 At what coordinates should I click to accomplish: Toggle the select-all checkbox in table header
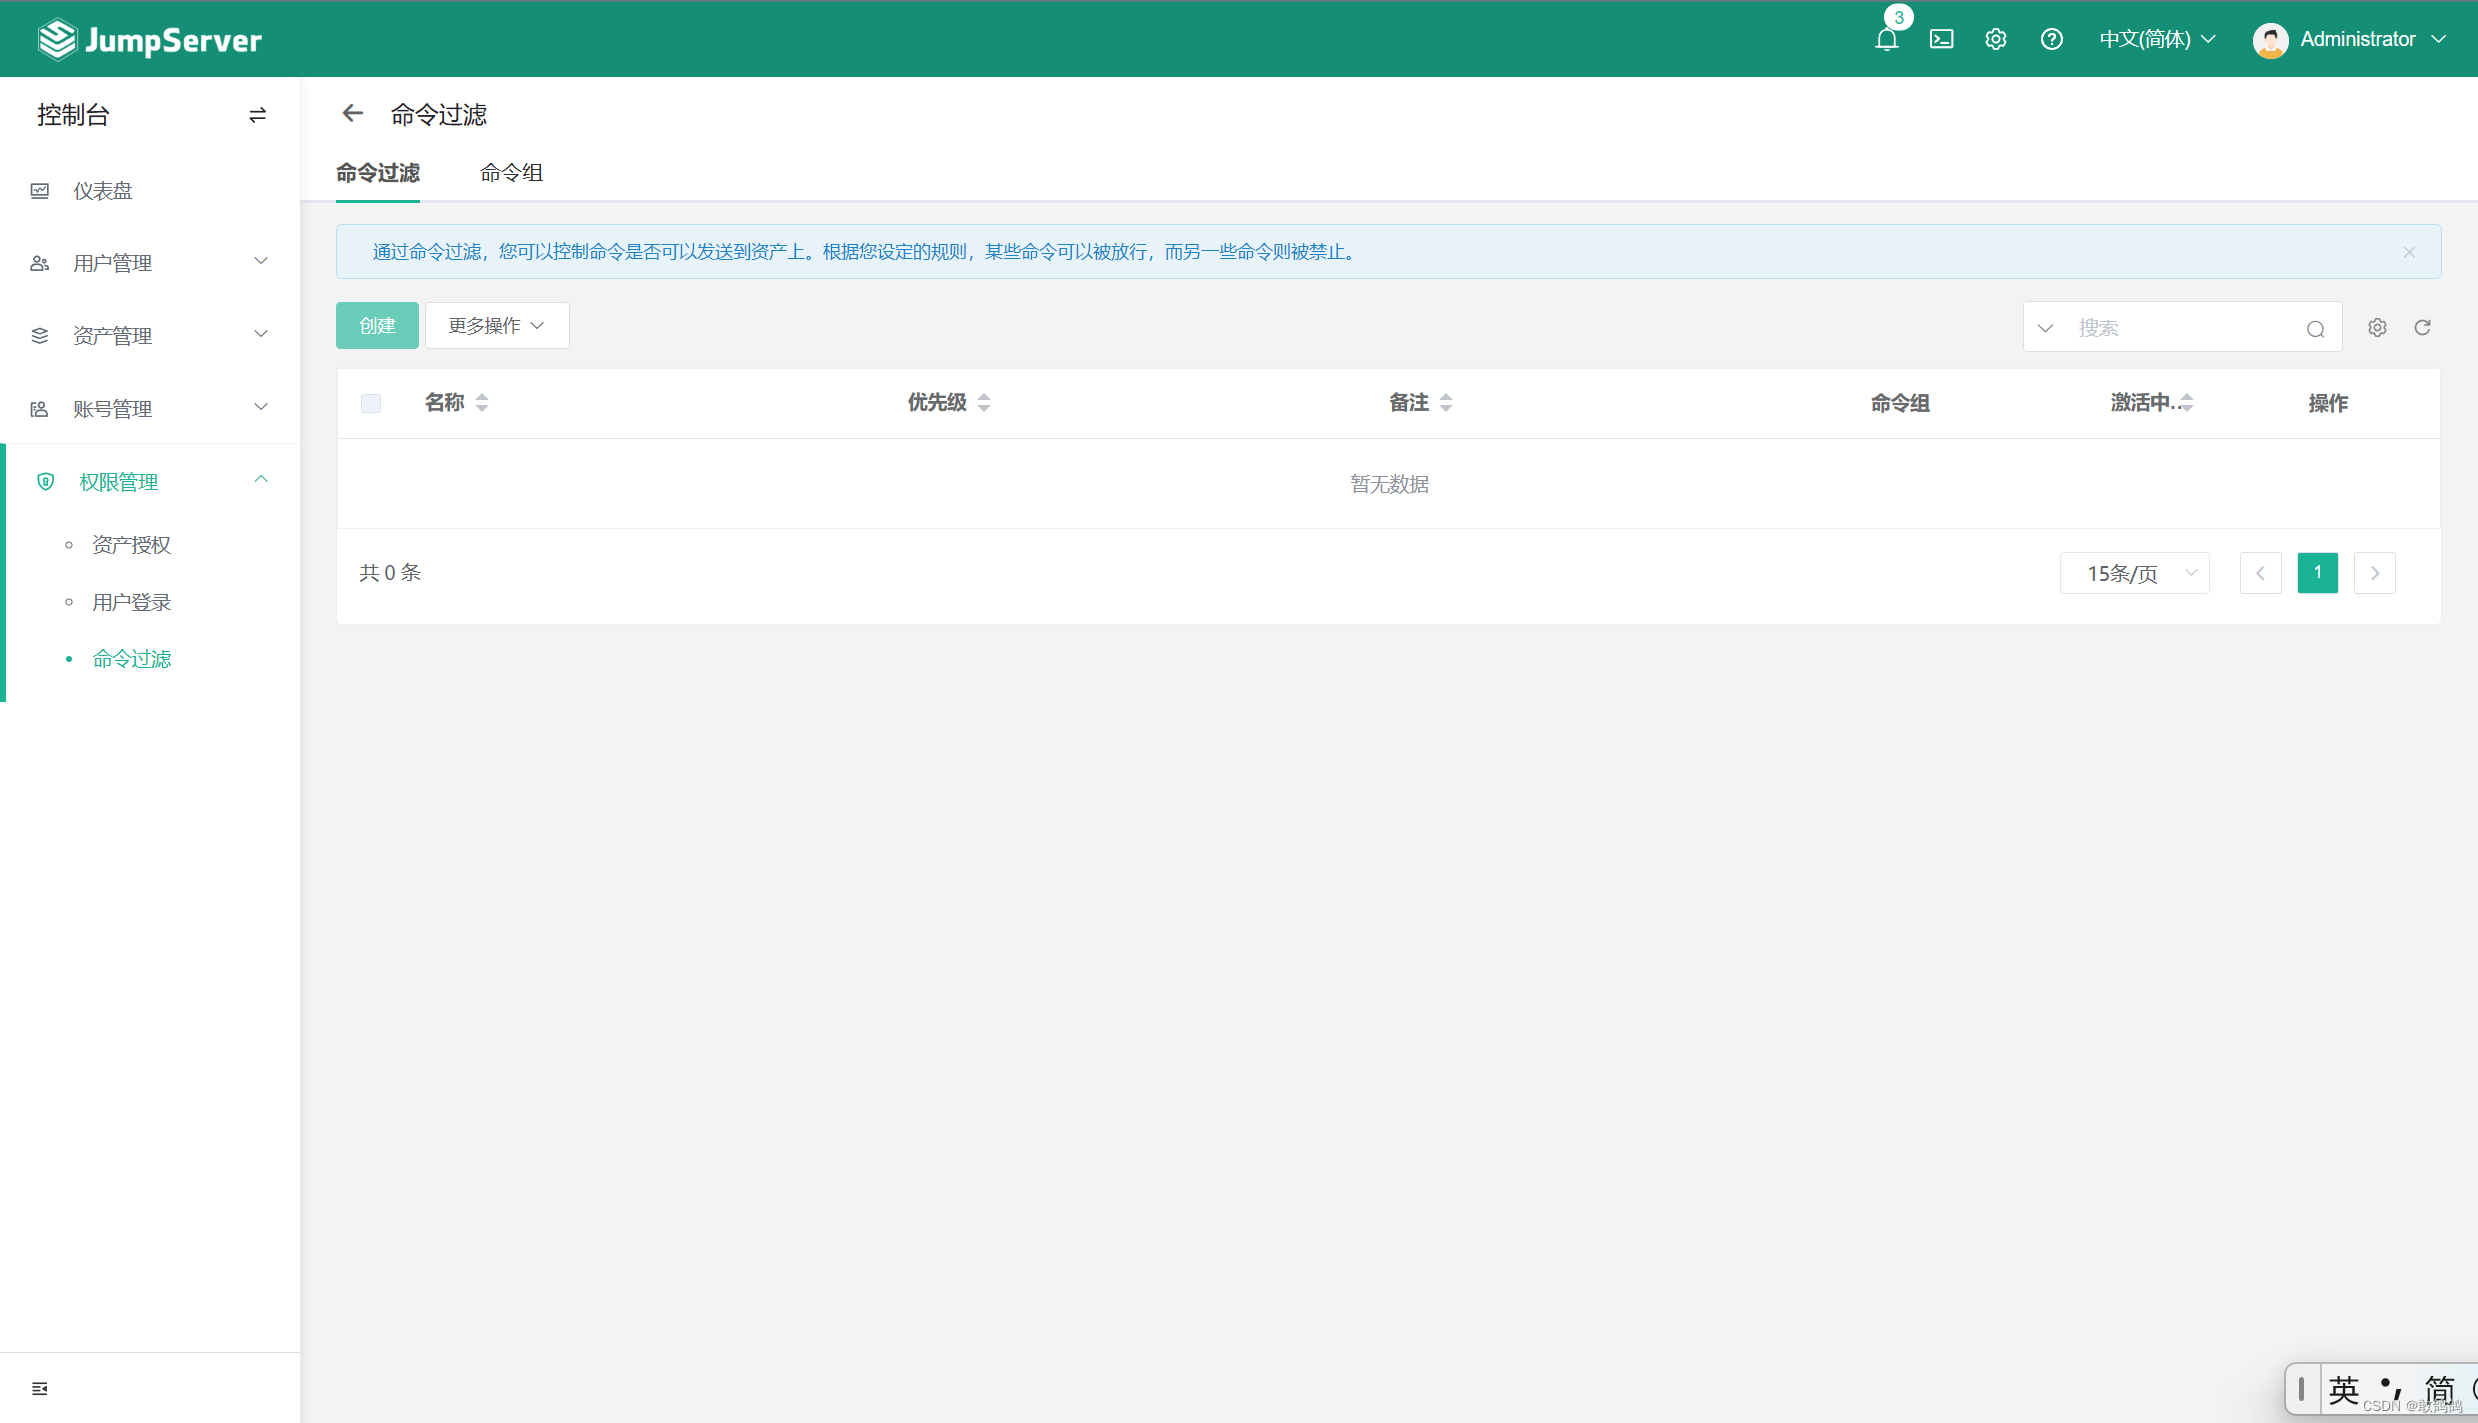pyautogui.click(x=371, y=403)
